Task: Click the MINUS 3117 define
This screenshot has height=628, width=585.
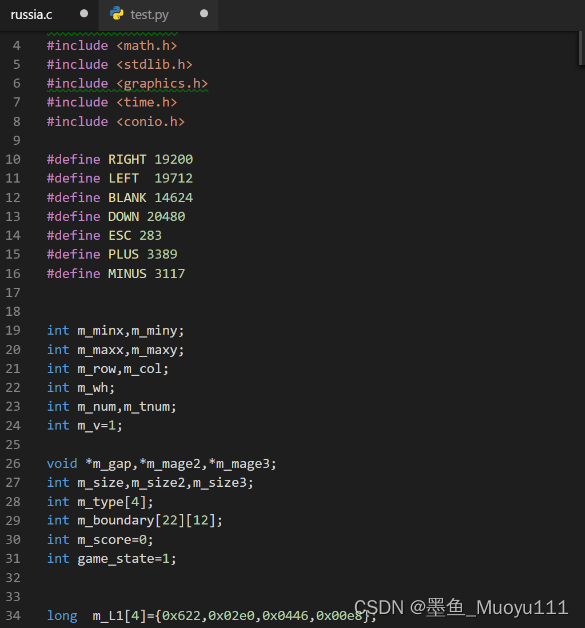Action: tap(146, 274)
